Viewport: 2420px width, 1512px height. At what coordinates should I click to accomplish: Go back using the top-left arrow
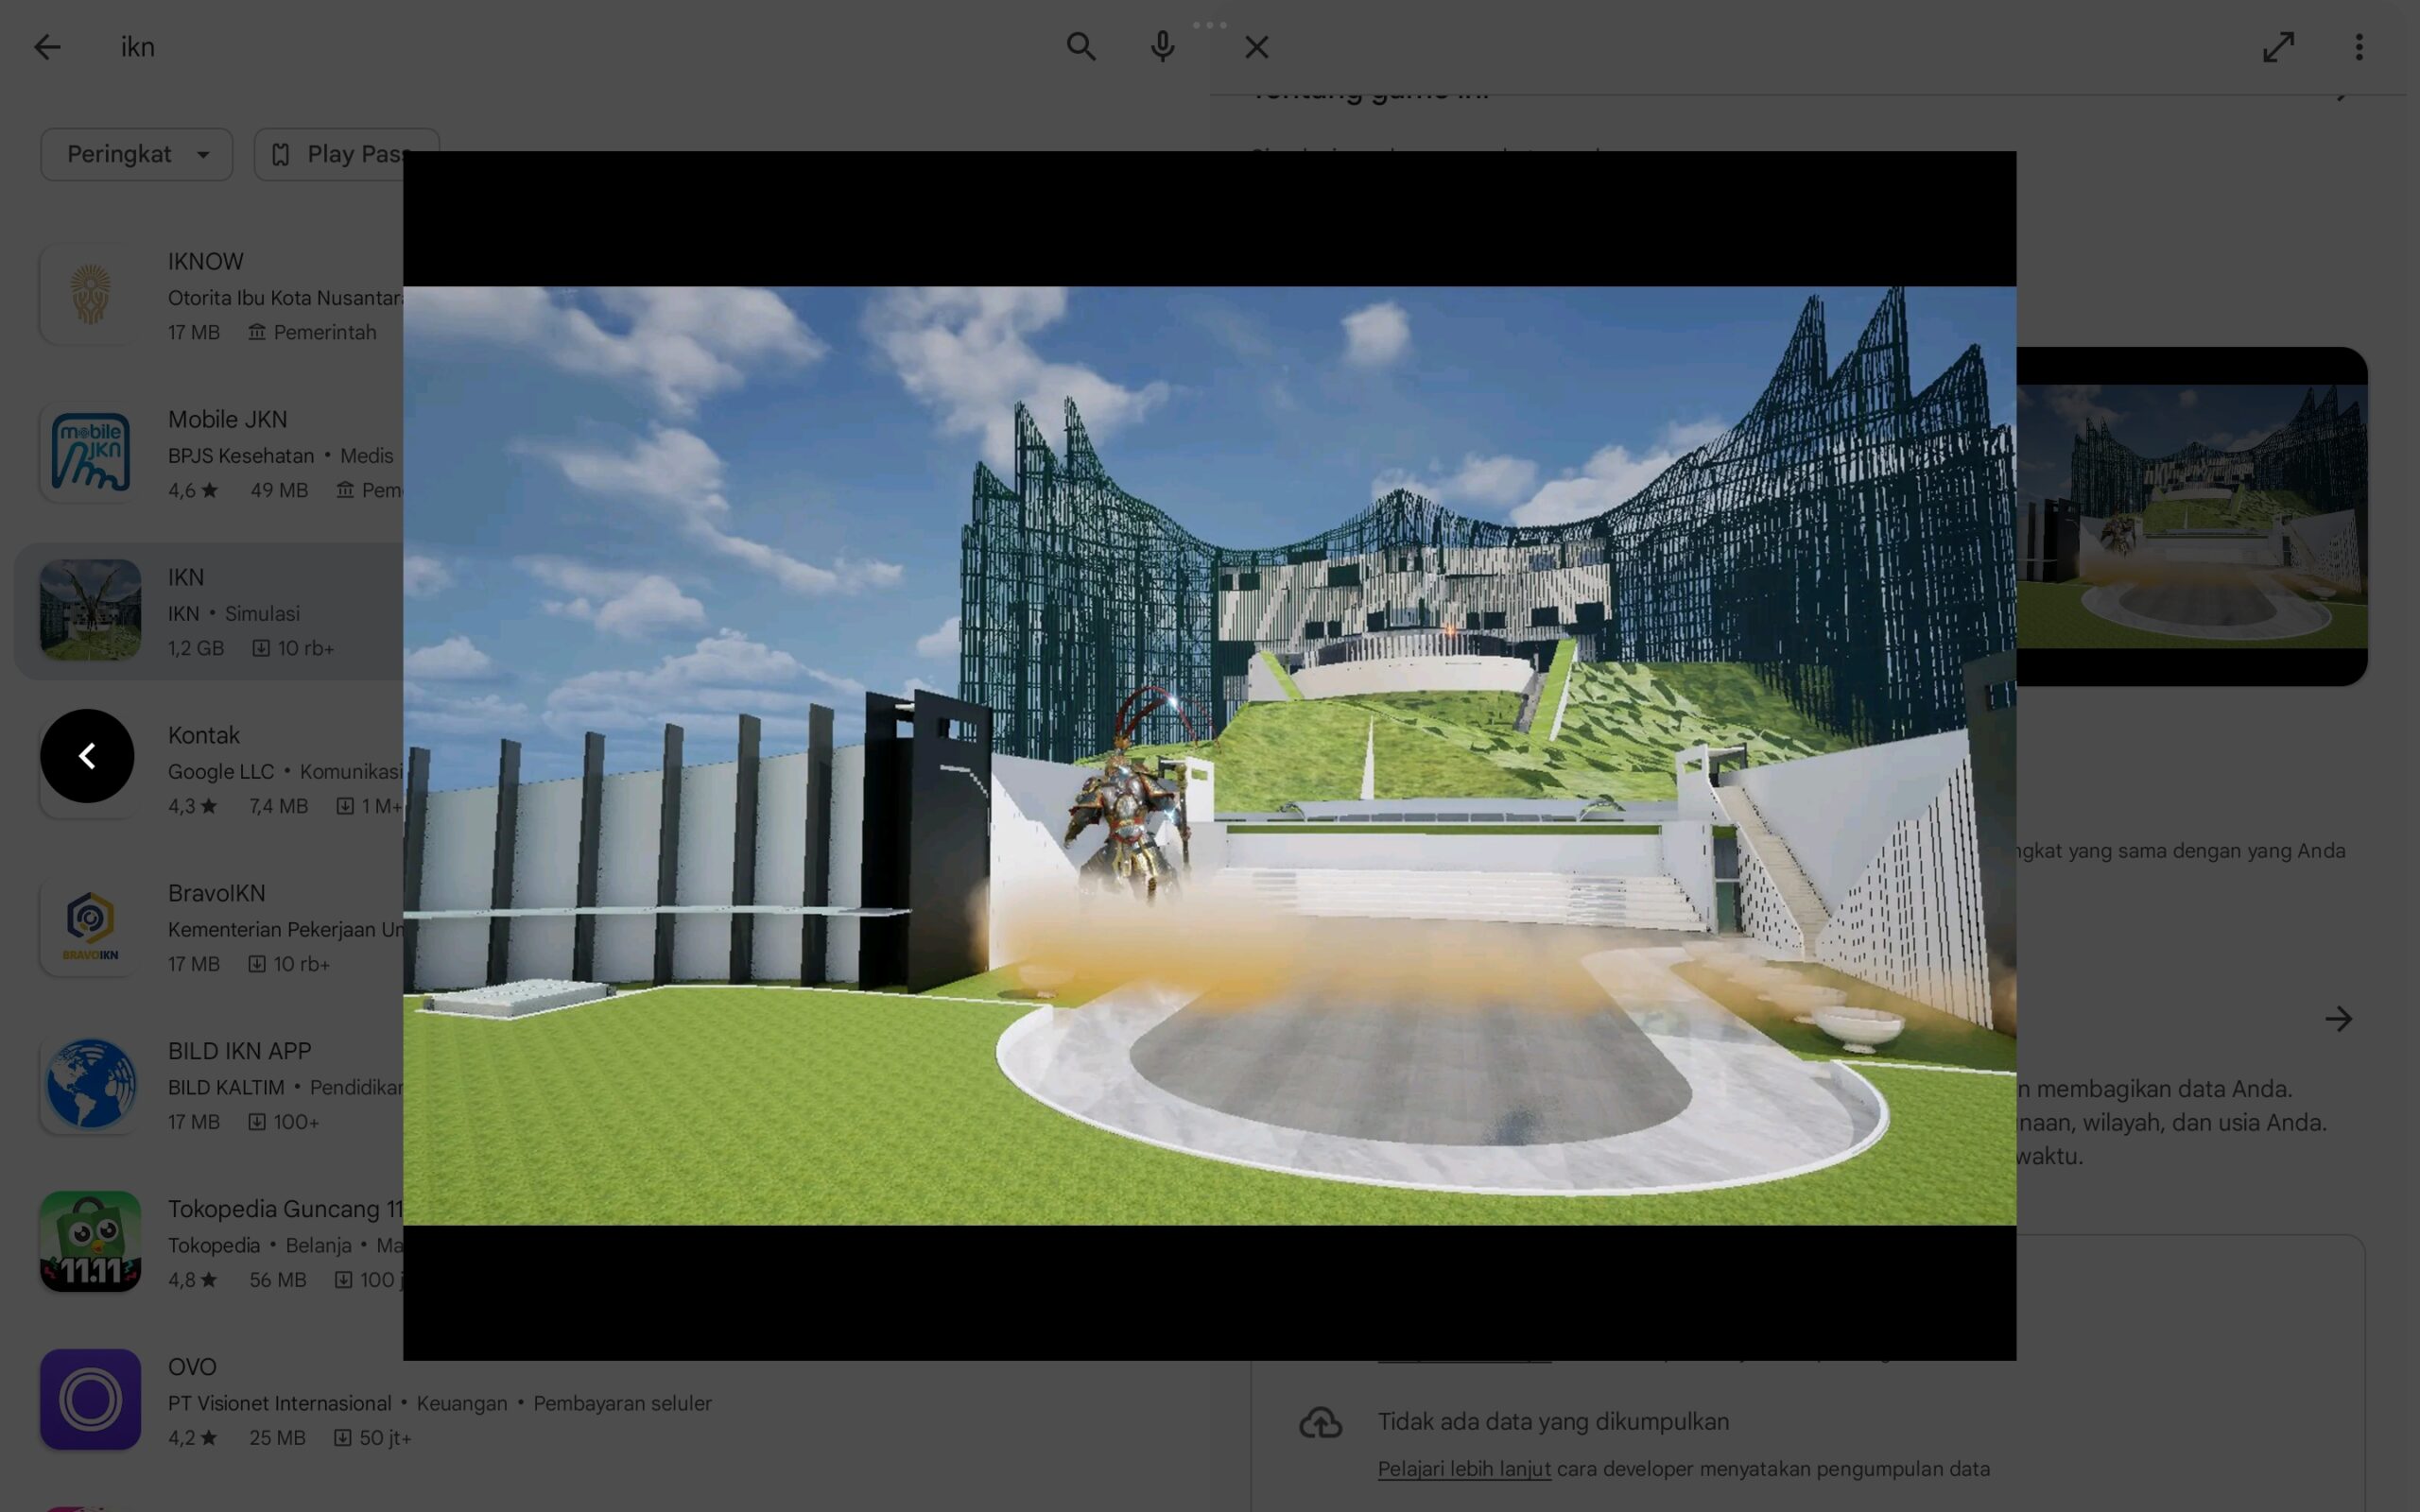pos(47,47)
